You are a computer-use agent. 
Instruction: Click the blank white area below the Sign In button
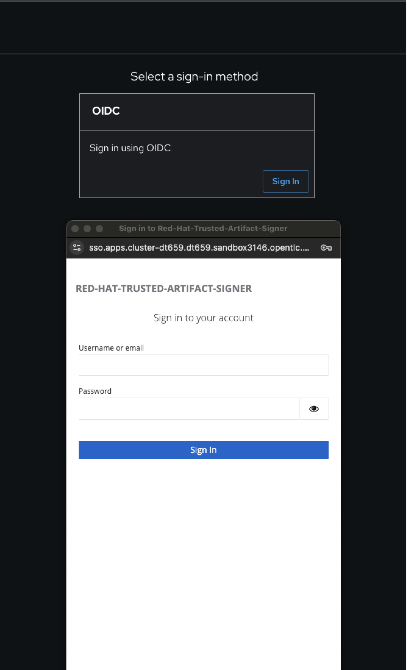point(204,564)
